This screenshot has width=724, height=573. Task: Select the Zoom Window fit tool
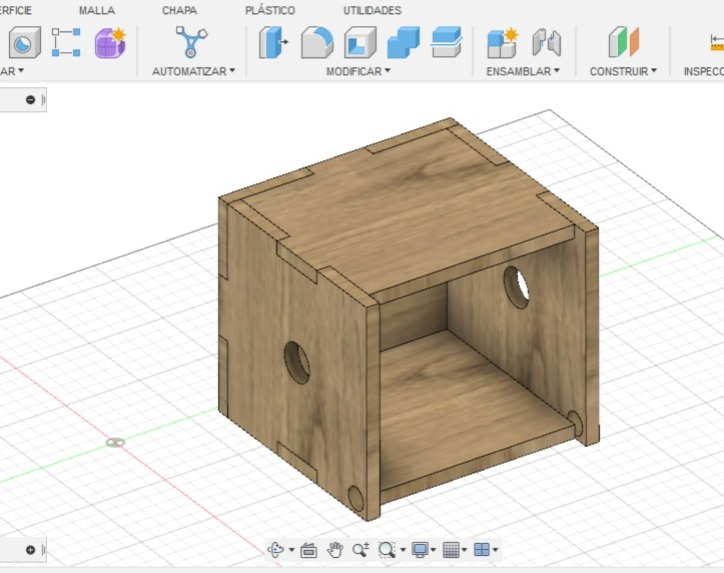coord(386,549)
